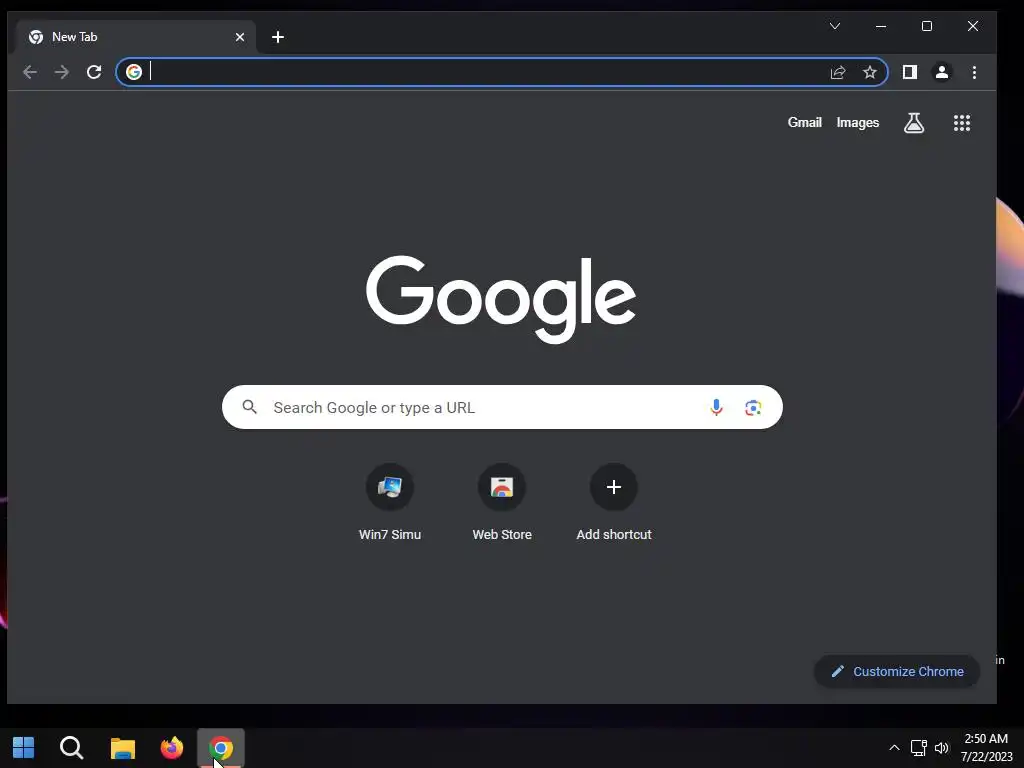Click the Google logo
Screen dimensions: 1024x768
[501, 299]
